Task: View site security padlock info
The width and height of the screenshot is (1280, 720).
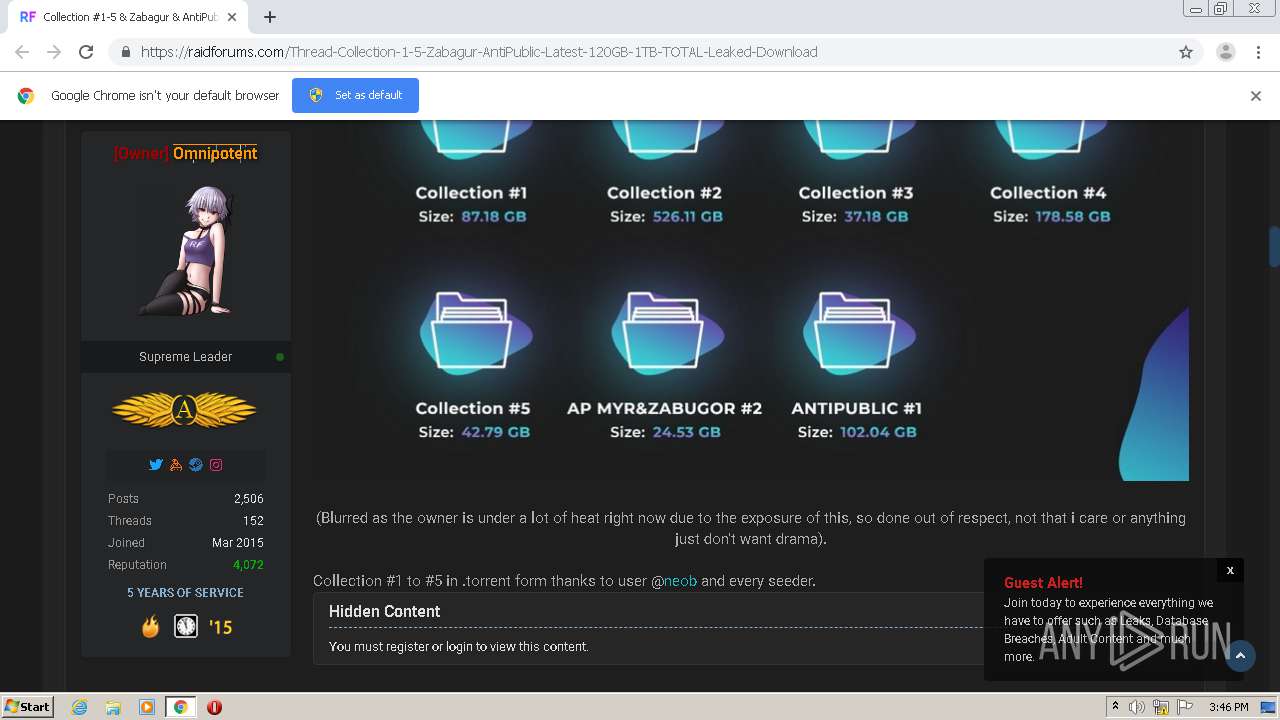Action: point(125,52)
